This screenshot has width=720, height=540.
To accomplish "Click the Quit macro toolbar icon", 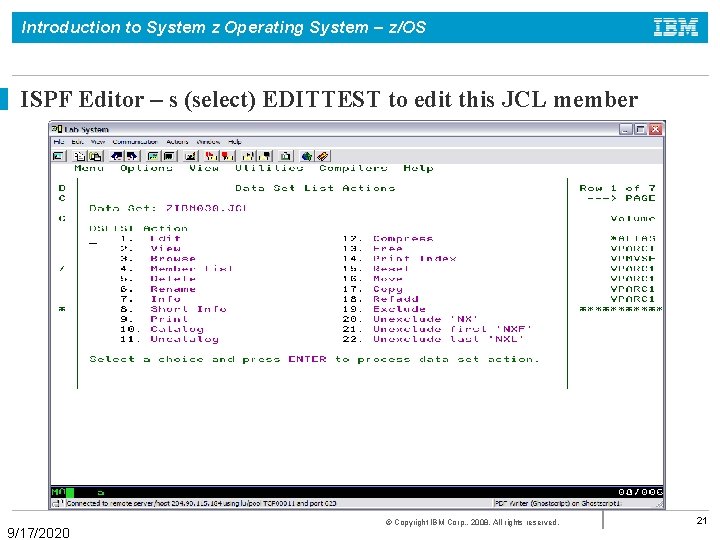I will click(264, 156).
